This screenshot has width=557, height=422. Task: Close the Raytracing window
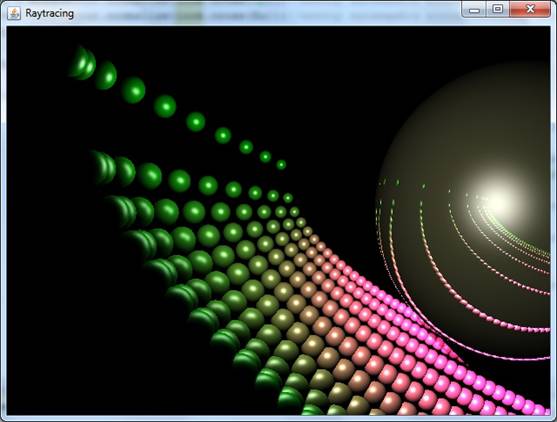pyautogui.click(x=530, y=10)
